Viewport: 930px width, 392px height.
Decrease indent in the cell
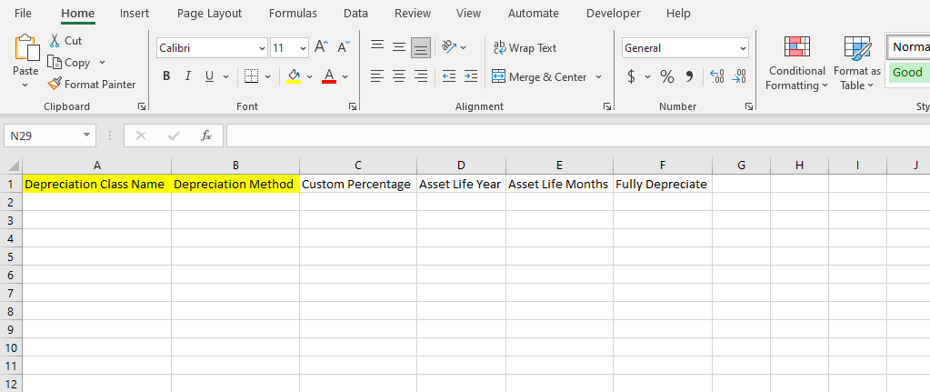[x=450, y=77]
